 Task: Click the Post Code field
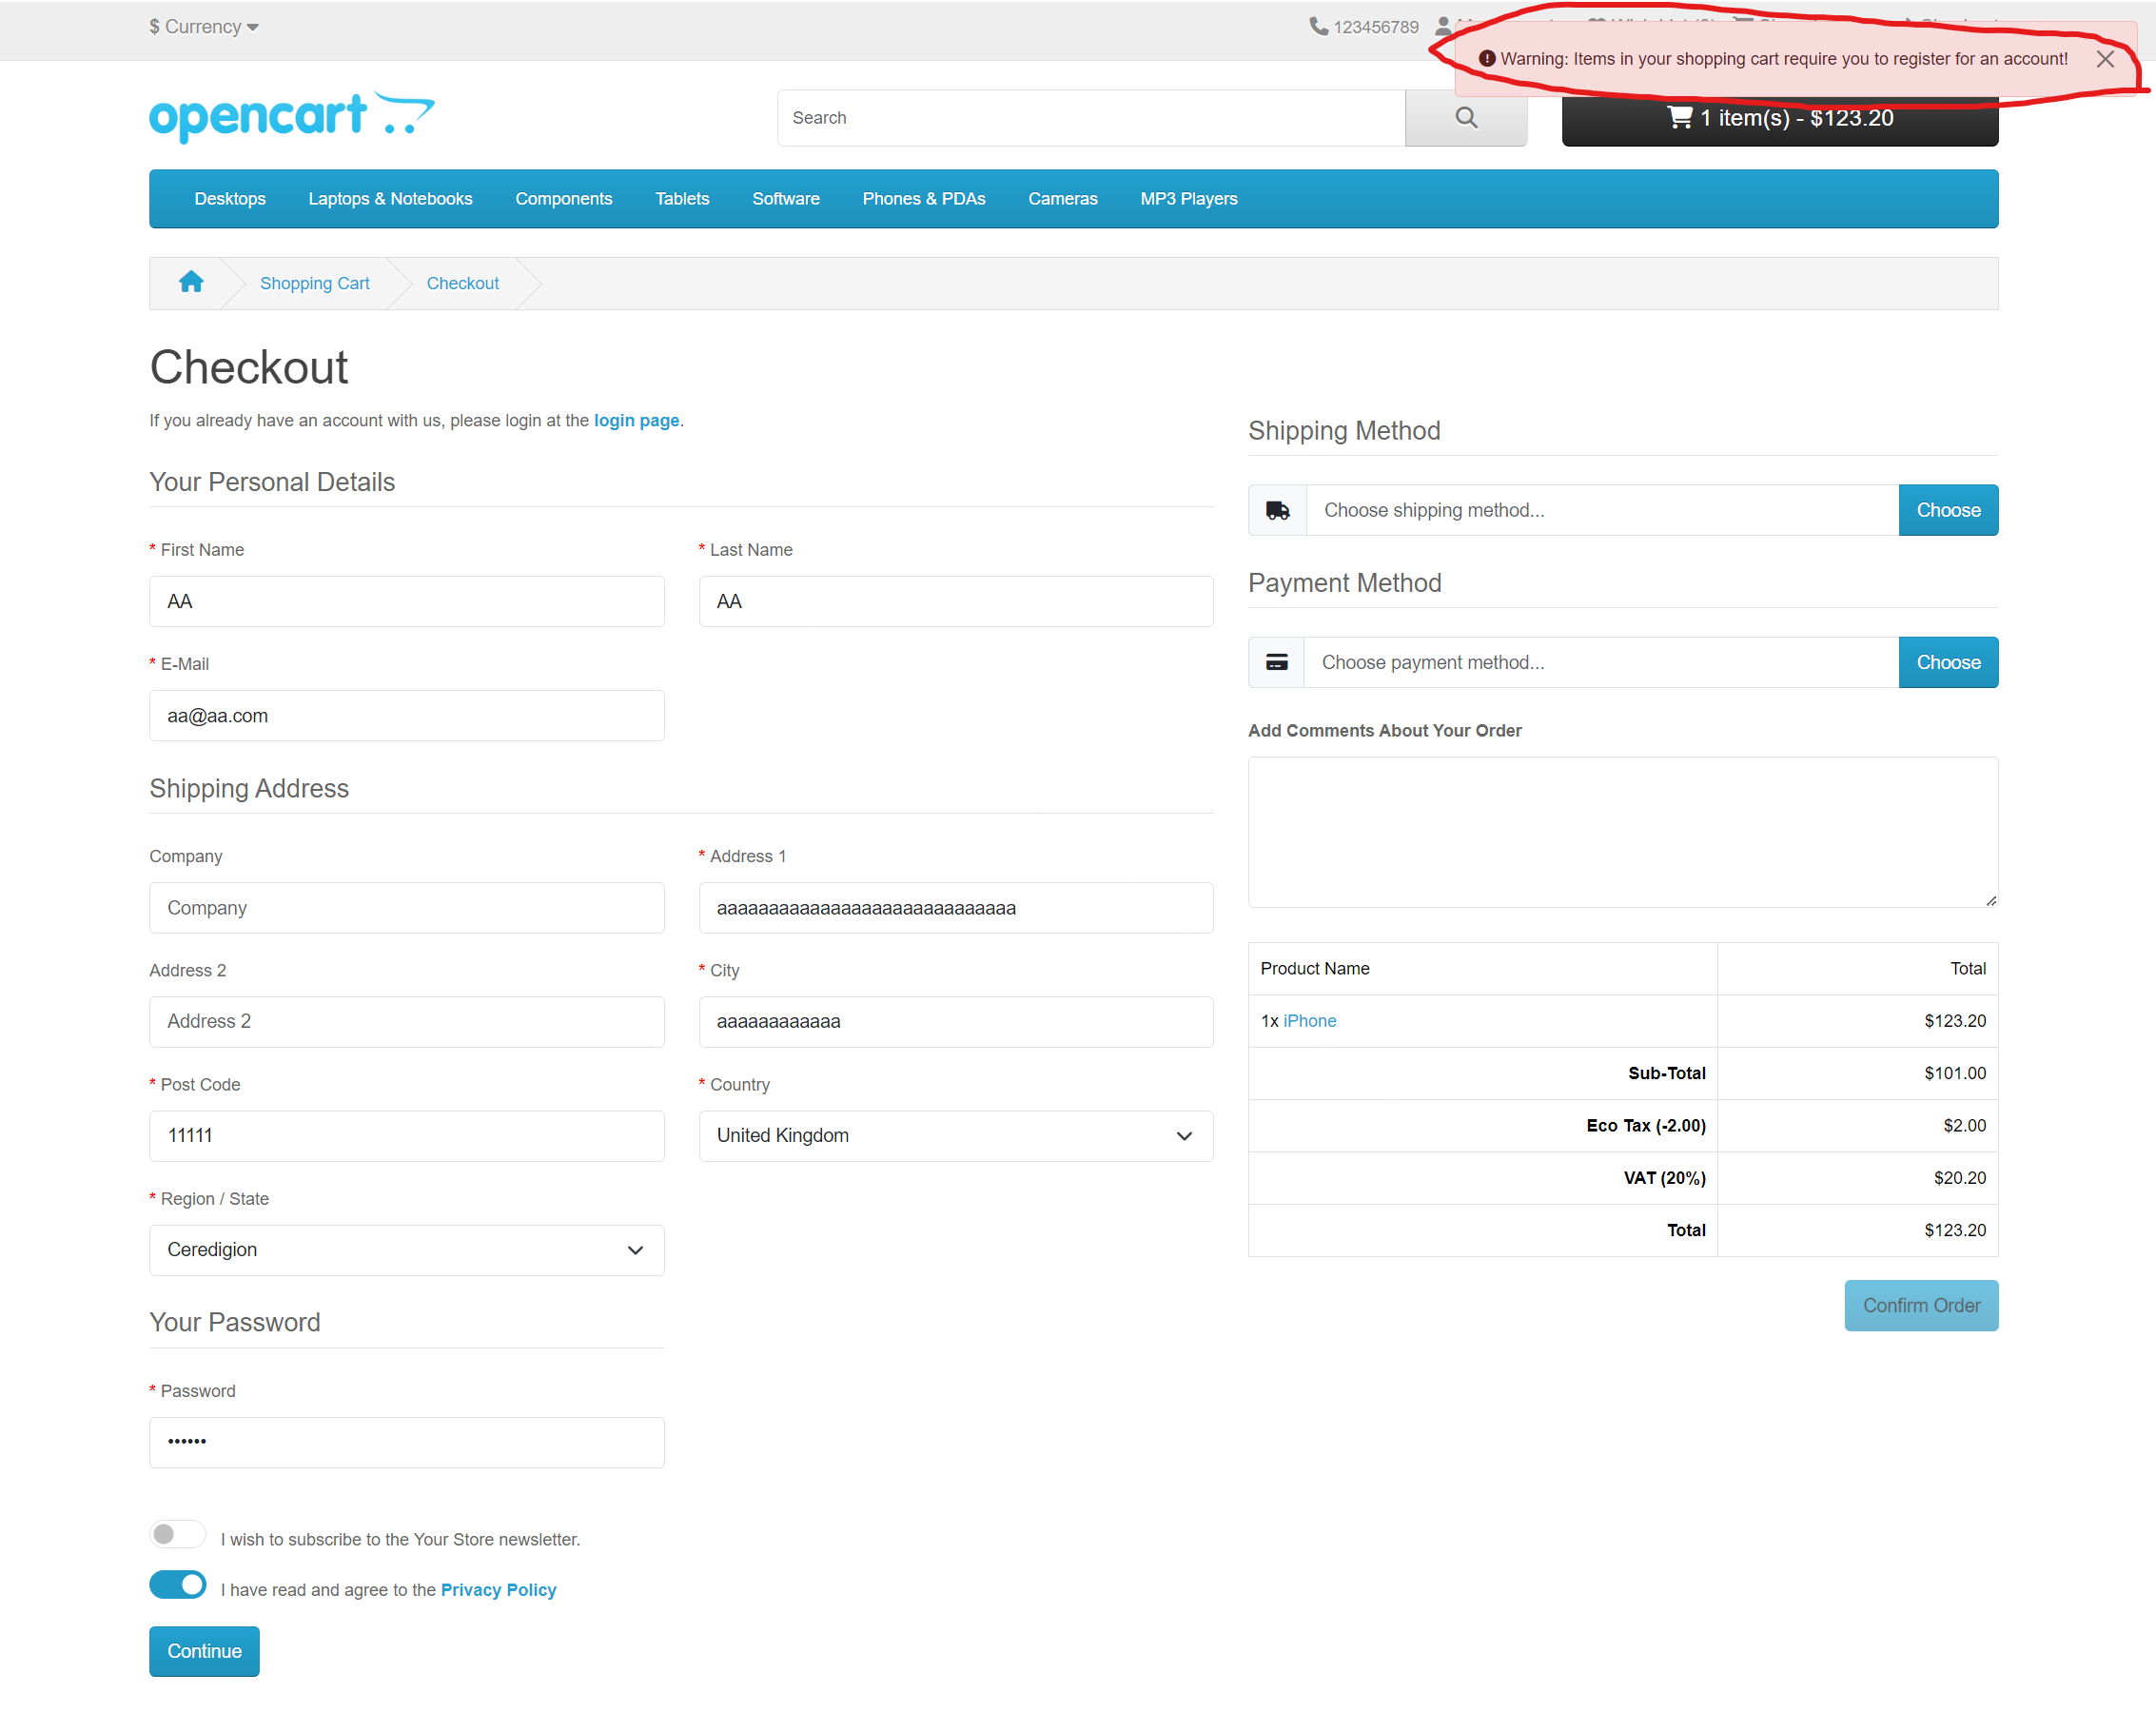406,1136
